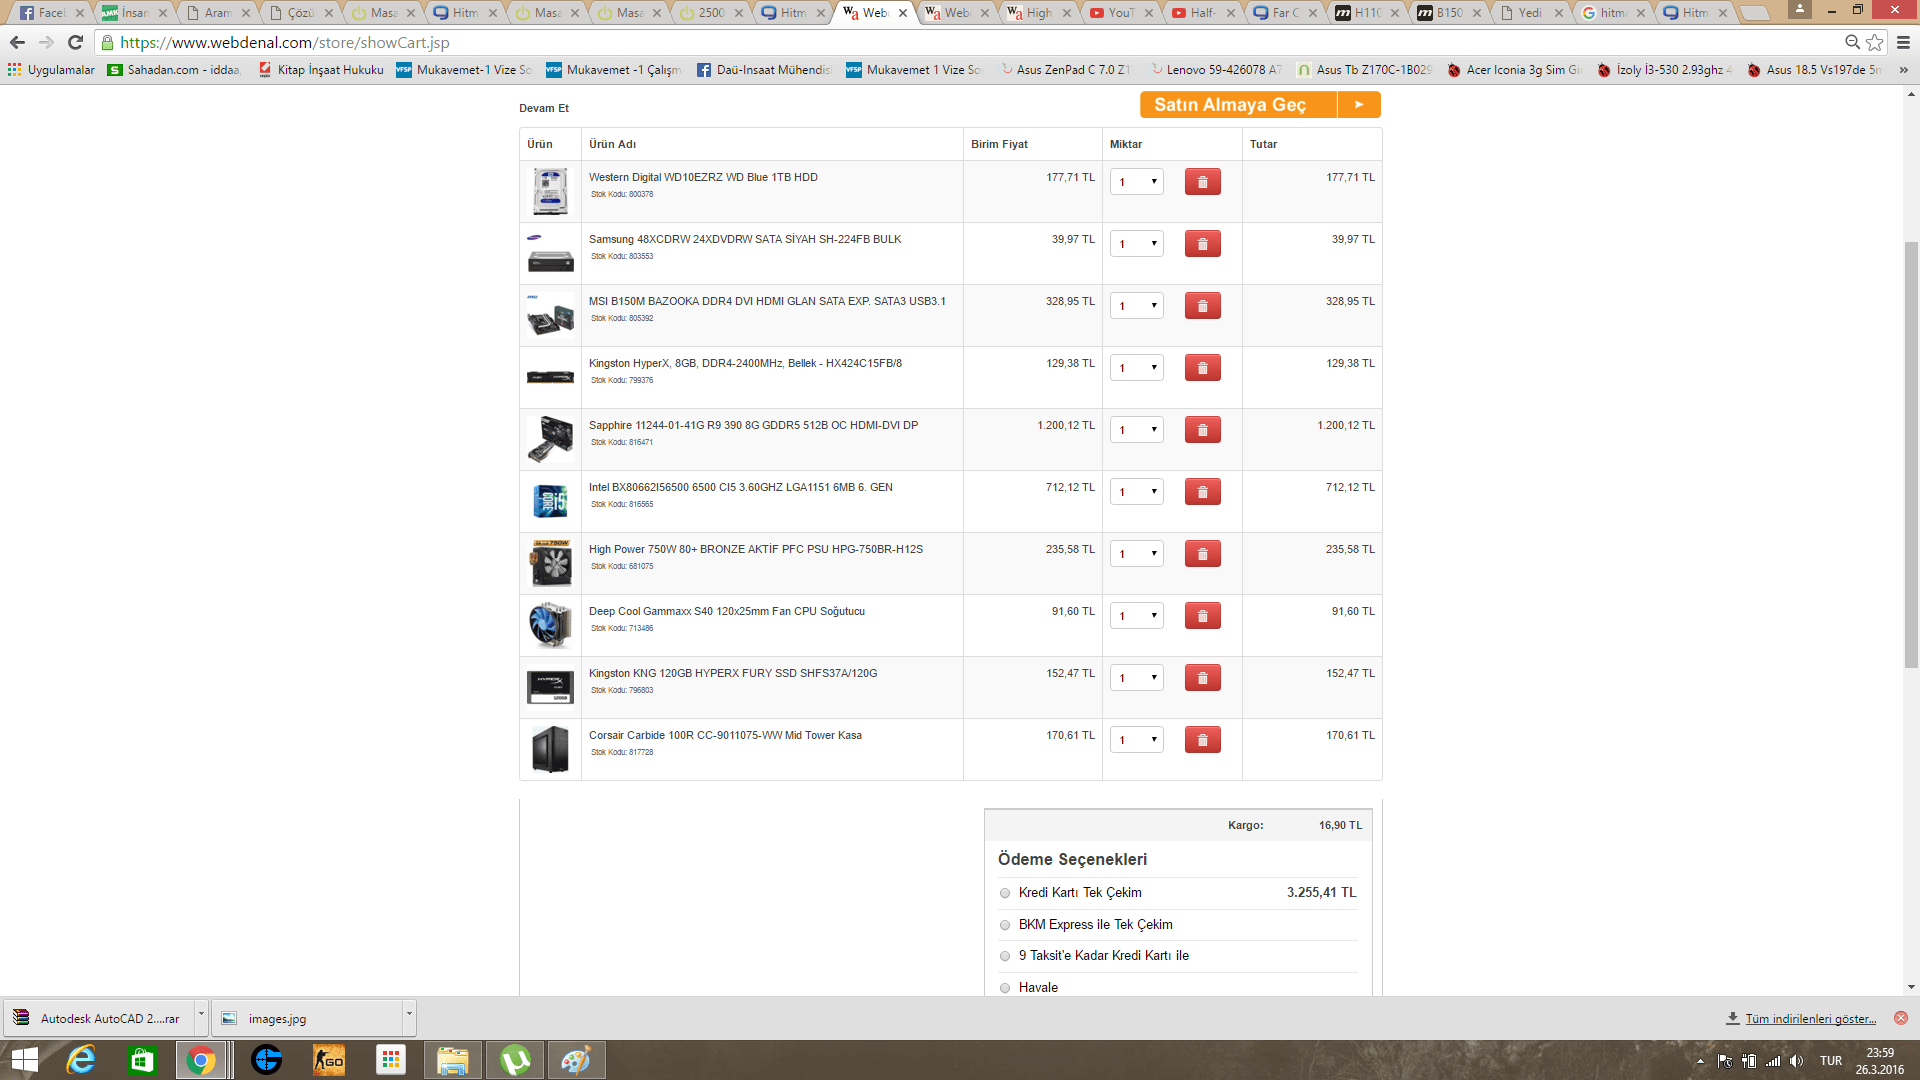This screenshot has width=1920, height=1080.
Task: Bookmark this page with star icon
Action: pyautogui.click(x=1874, y=42)
